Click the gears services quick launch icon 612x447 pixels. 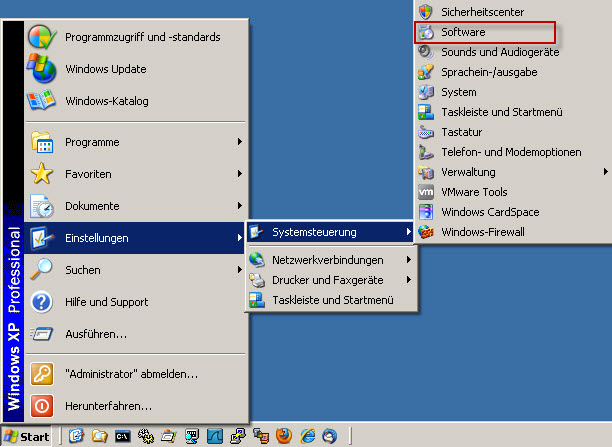click(146, 436)
